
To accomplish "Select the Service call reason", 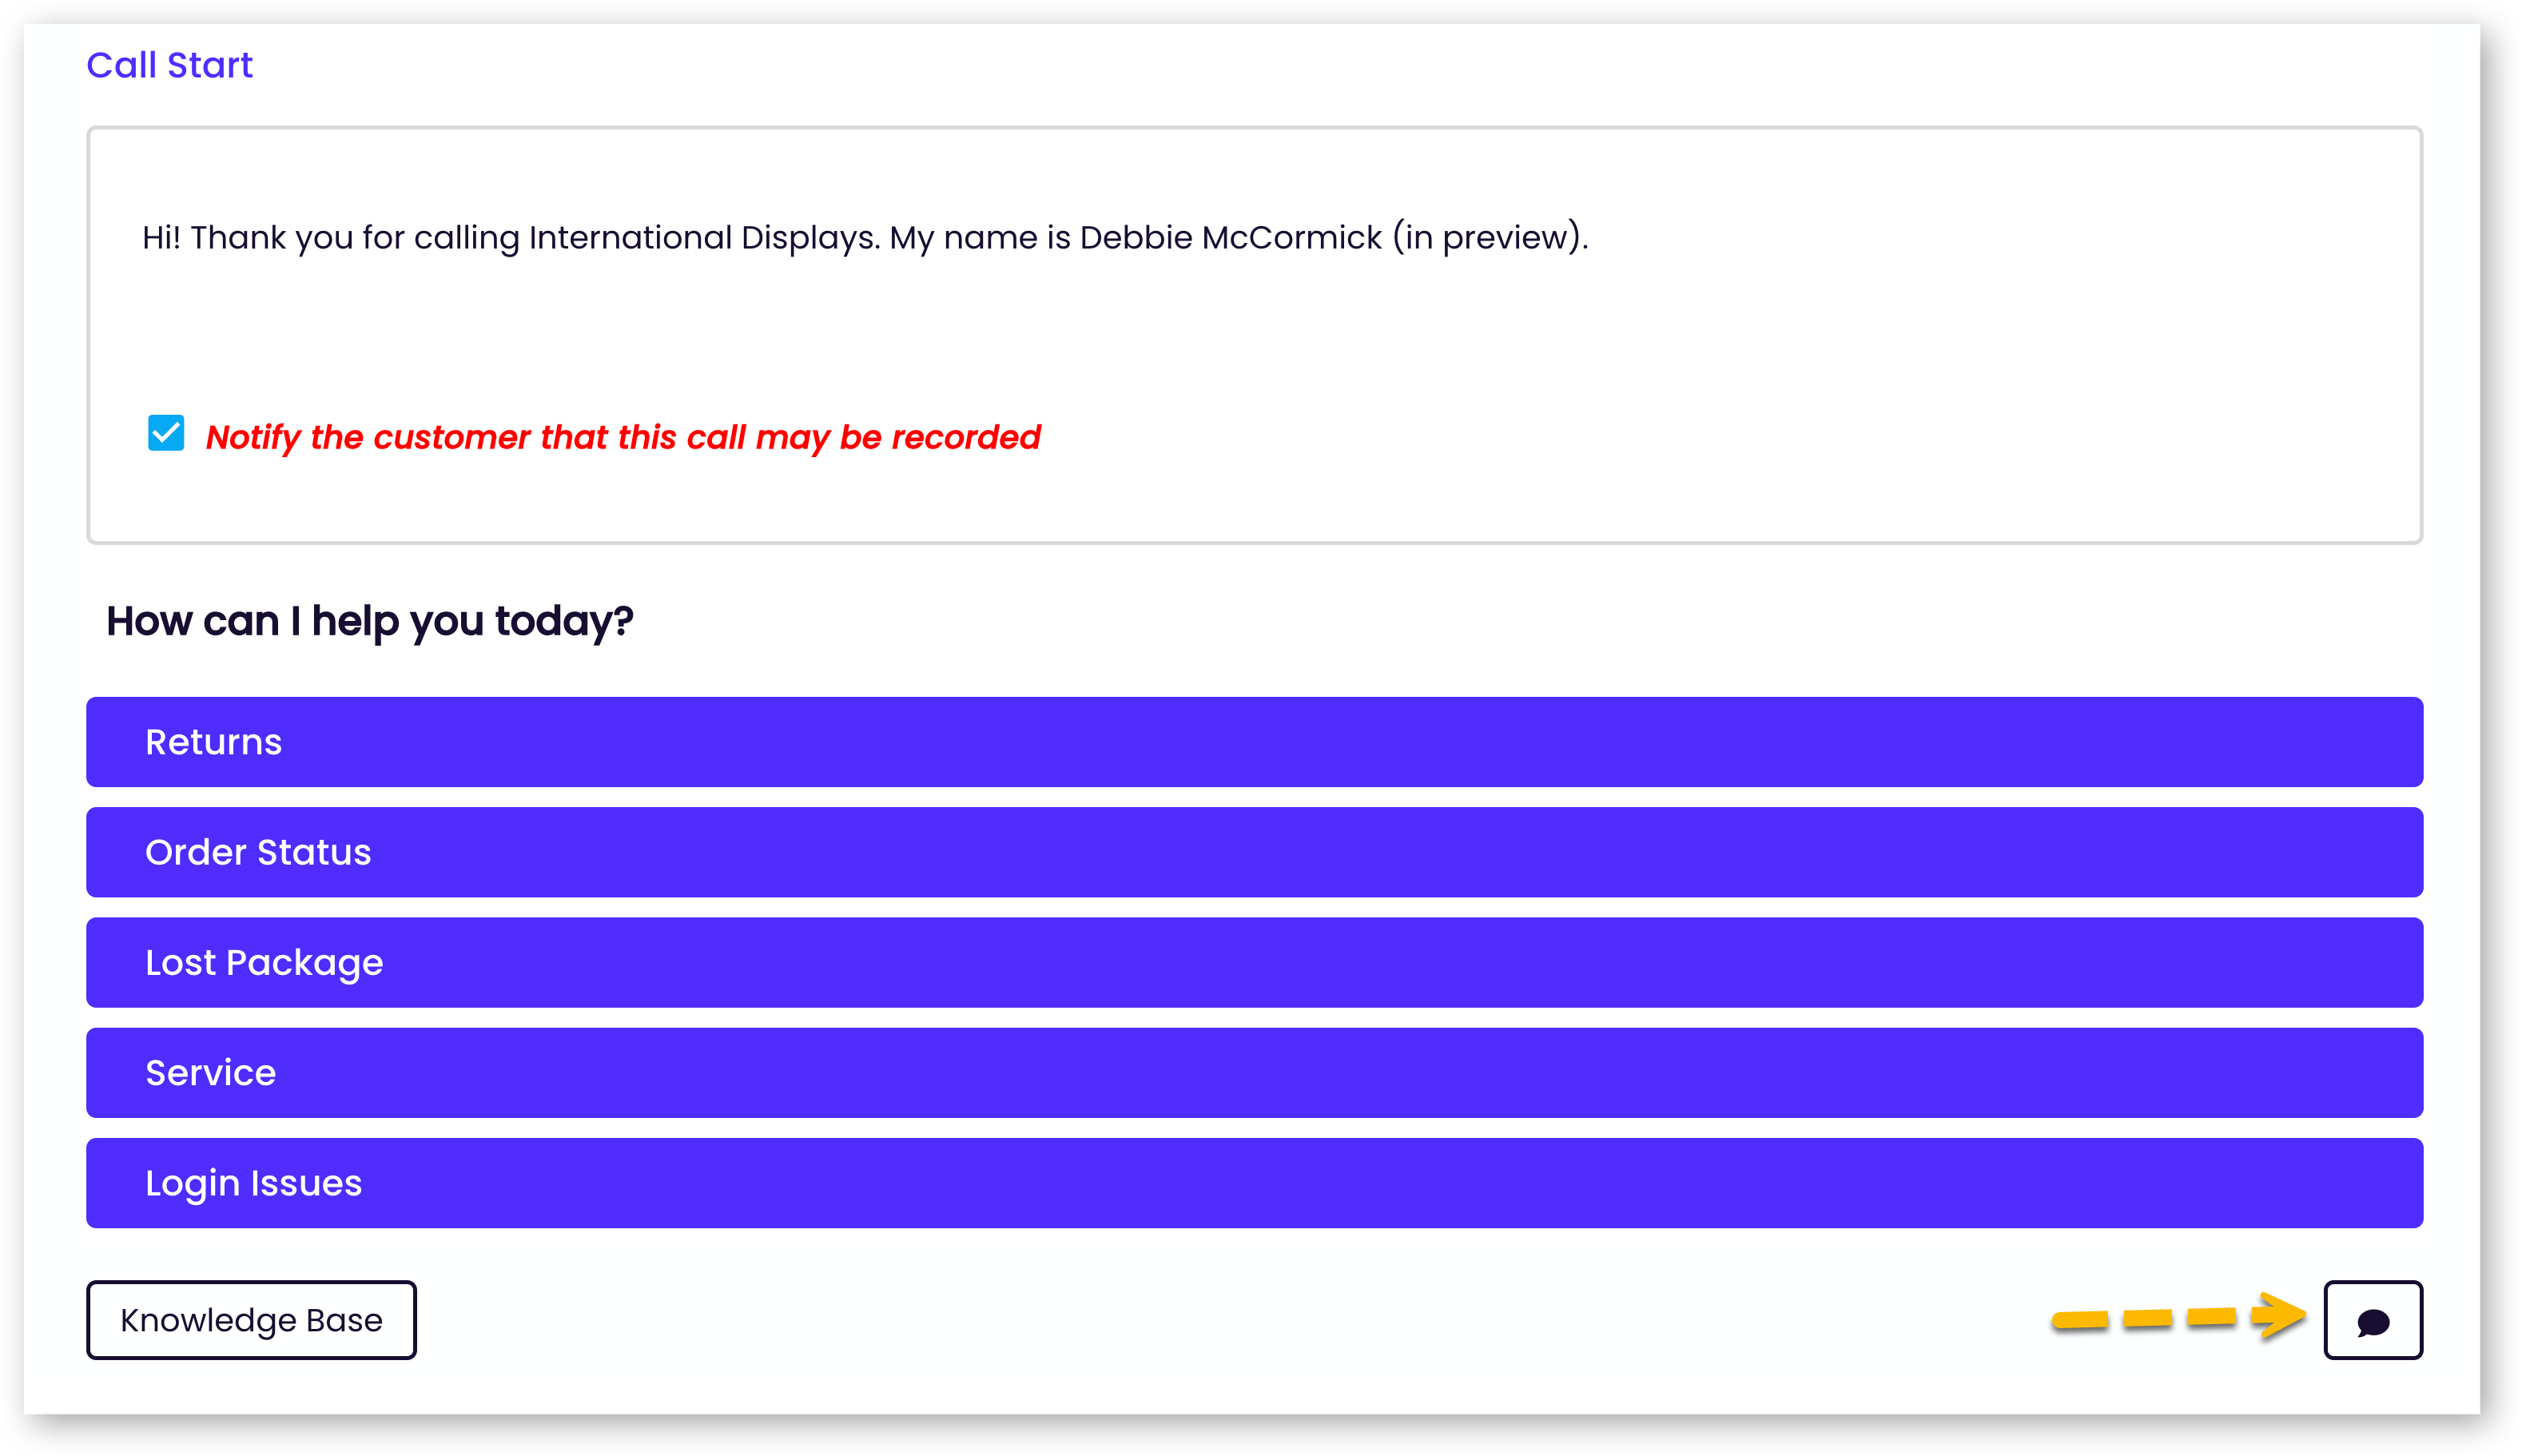I will tap(1254, 1072).
